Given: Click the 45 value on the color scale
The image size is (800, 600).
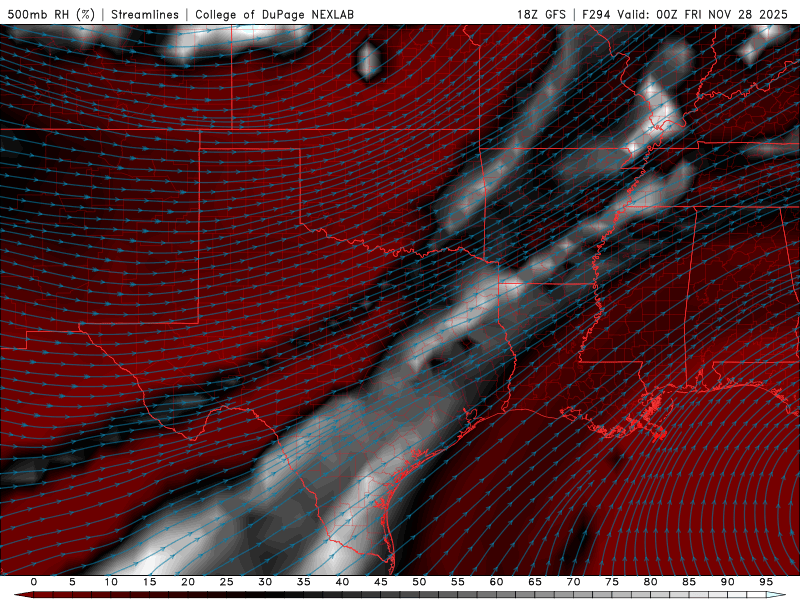Looking at the screenshot, I should (x=381, y=582).
